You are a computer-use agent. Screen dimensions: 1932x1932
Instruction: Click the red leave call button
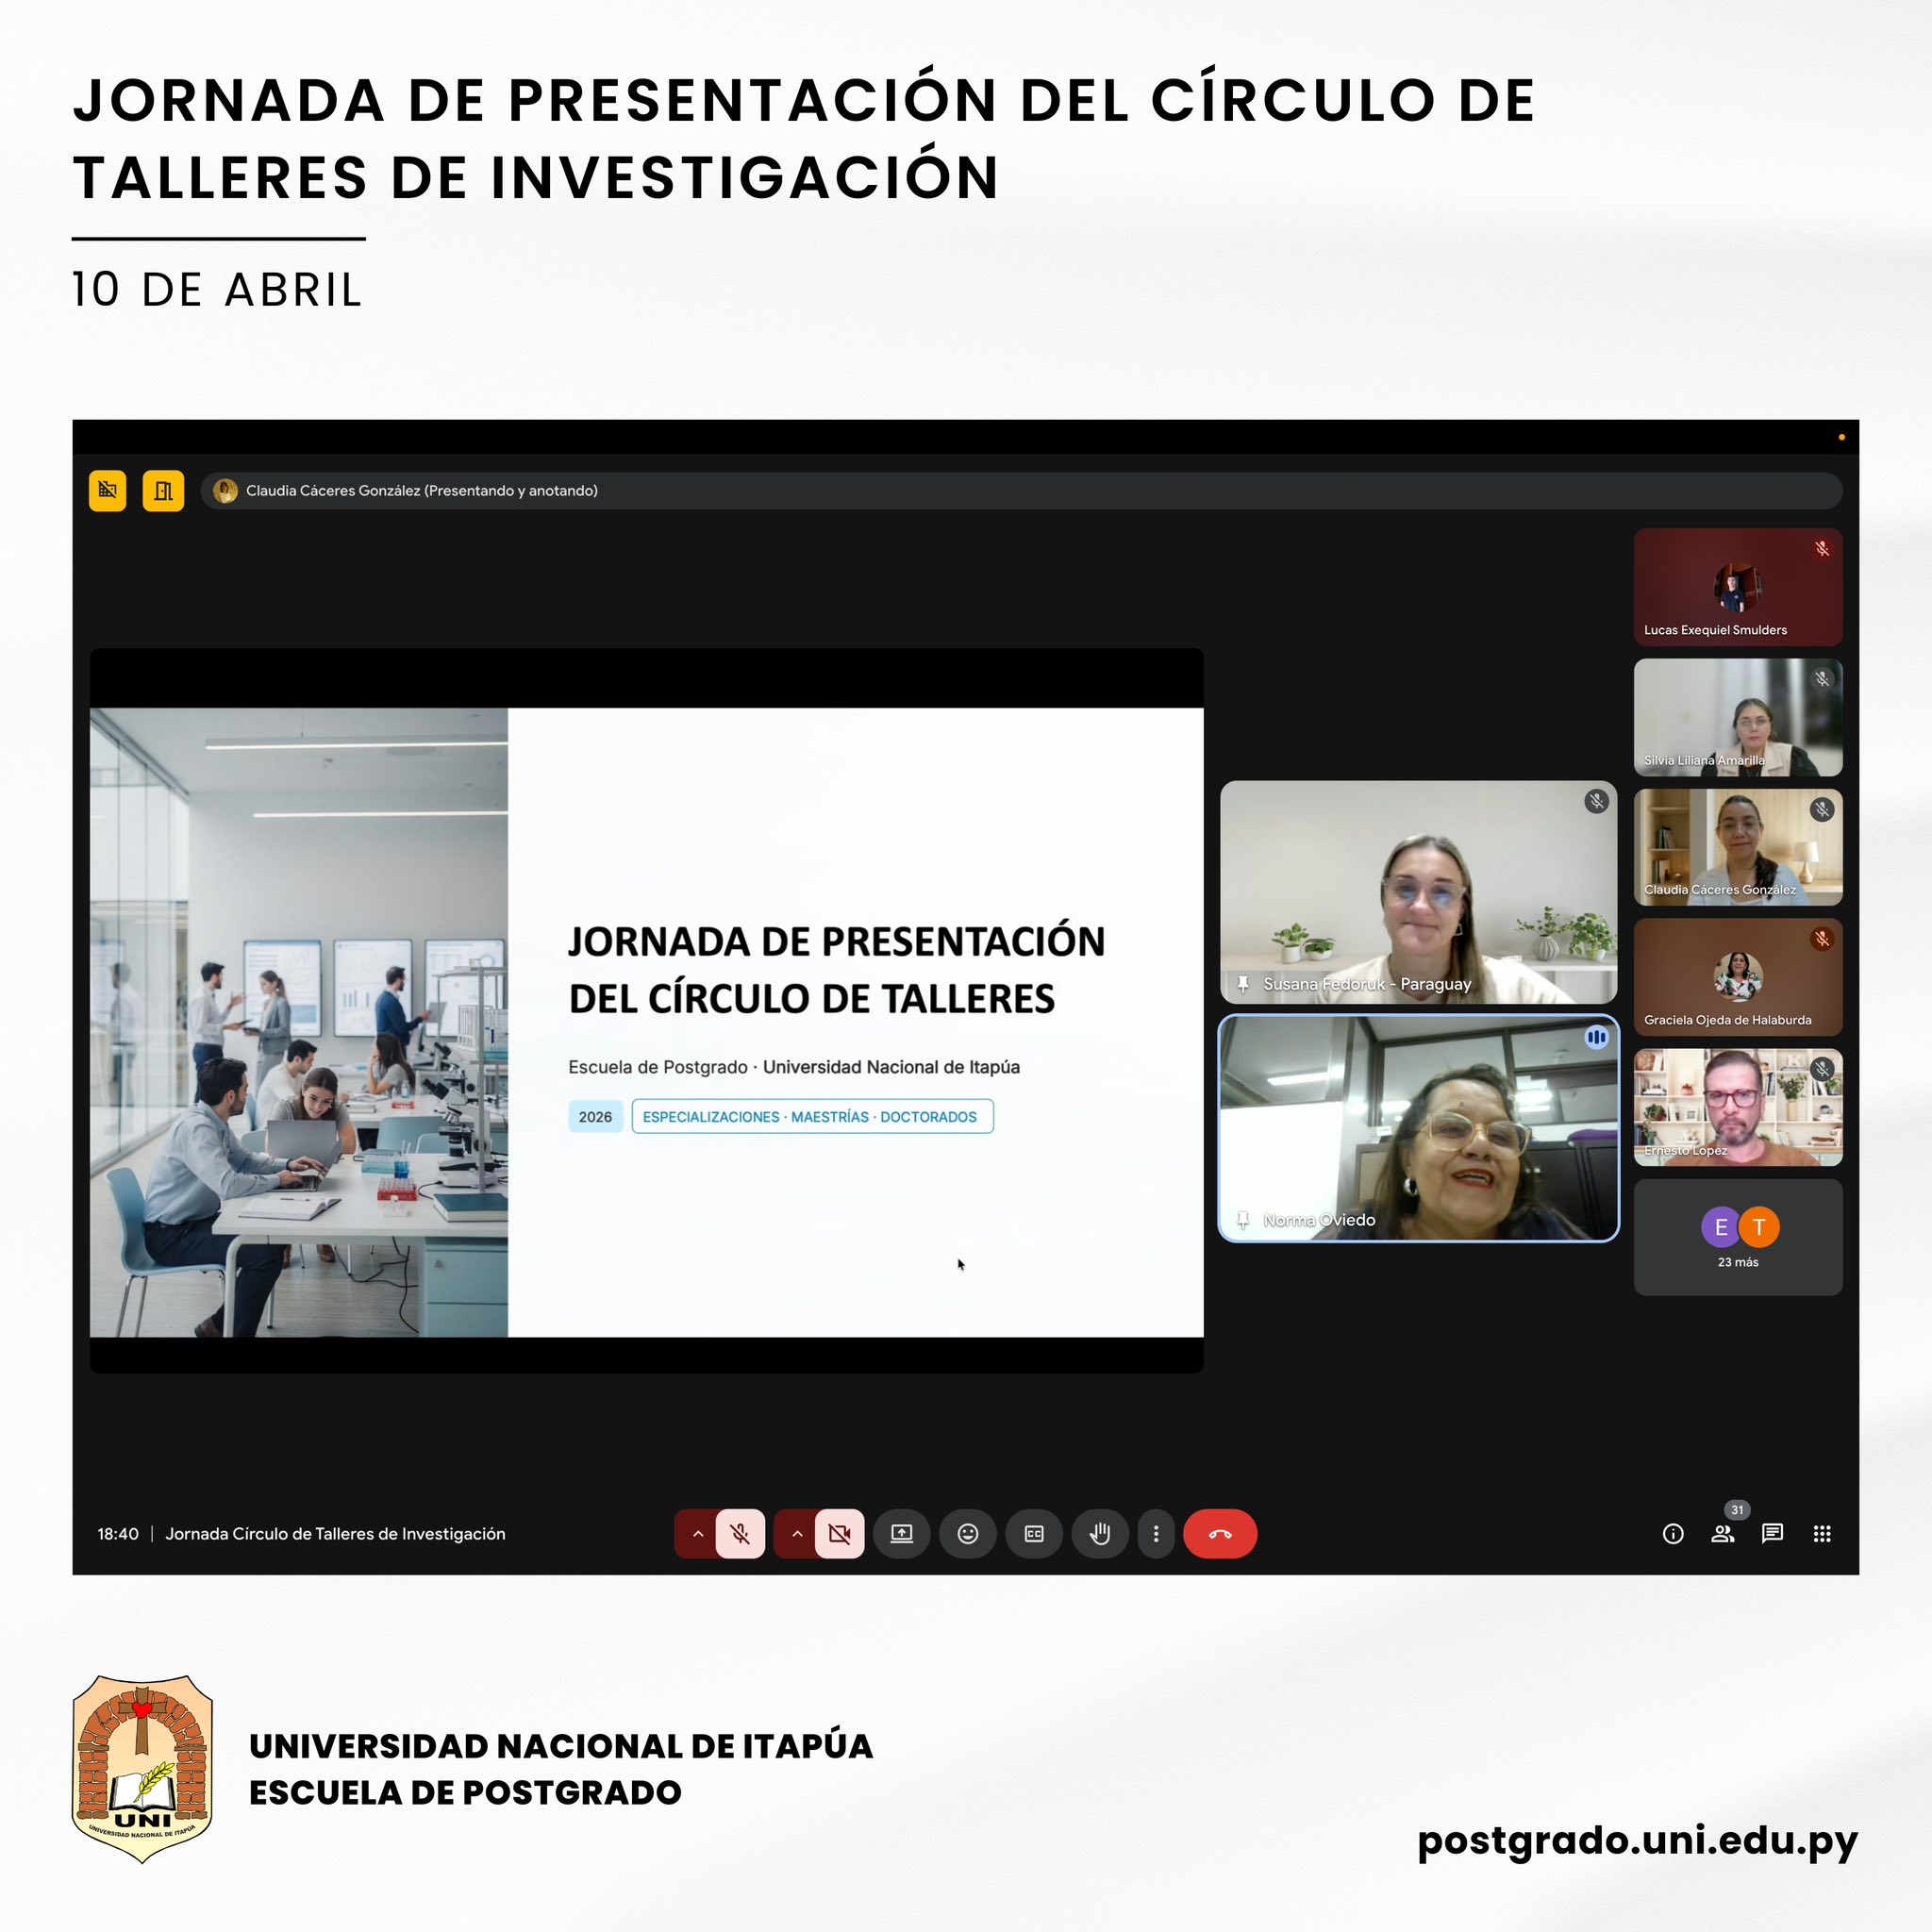click(1219, 1533)
